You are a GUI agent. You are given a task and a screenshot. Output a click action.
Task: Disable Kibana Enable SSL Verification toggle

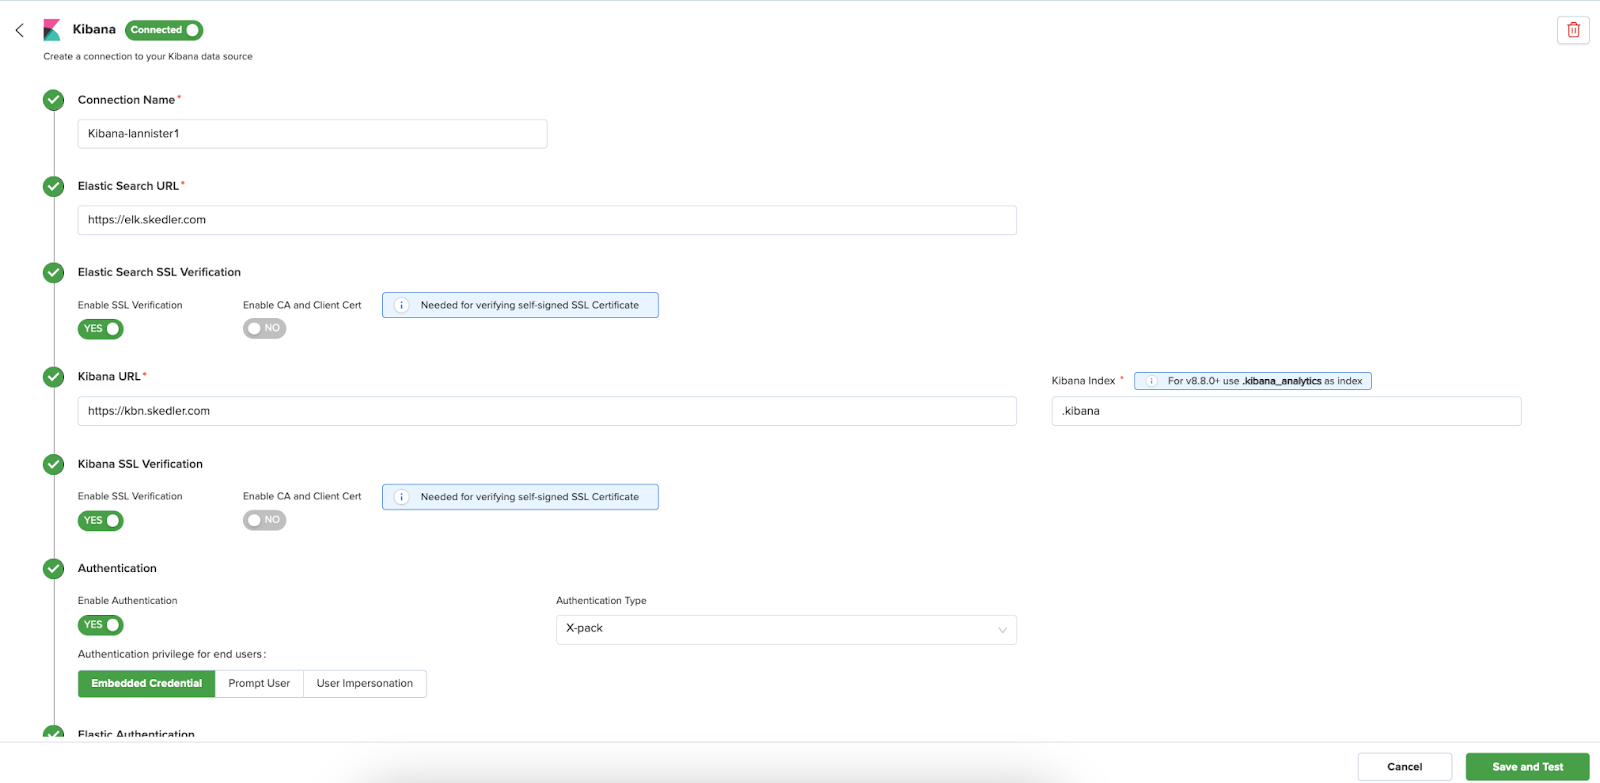click(x=101, y=521)
